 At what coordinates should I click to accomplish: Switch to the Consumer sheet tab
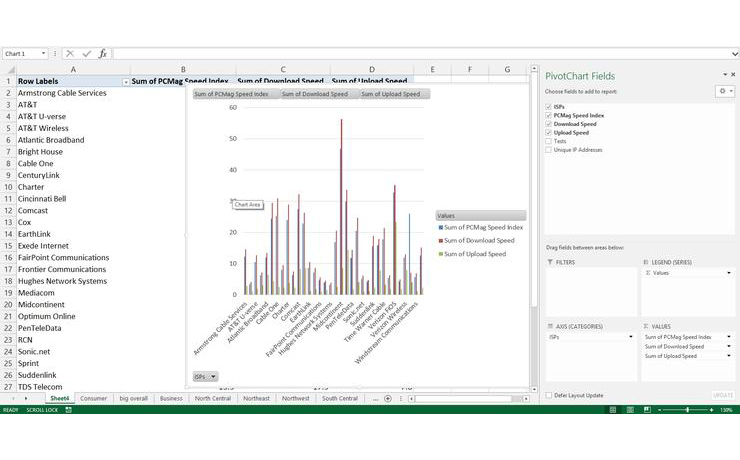point(93,398)
